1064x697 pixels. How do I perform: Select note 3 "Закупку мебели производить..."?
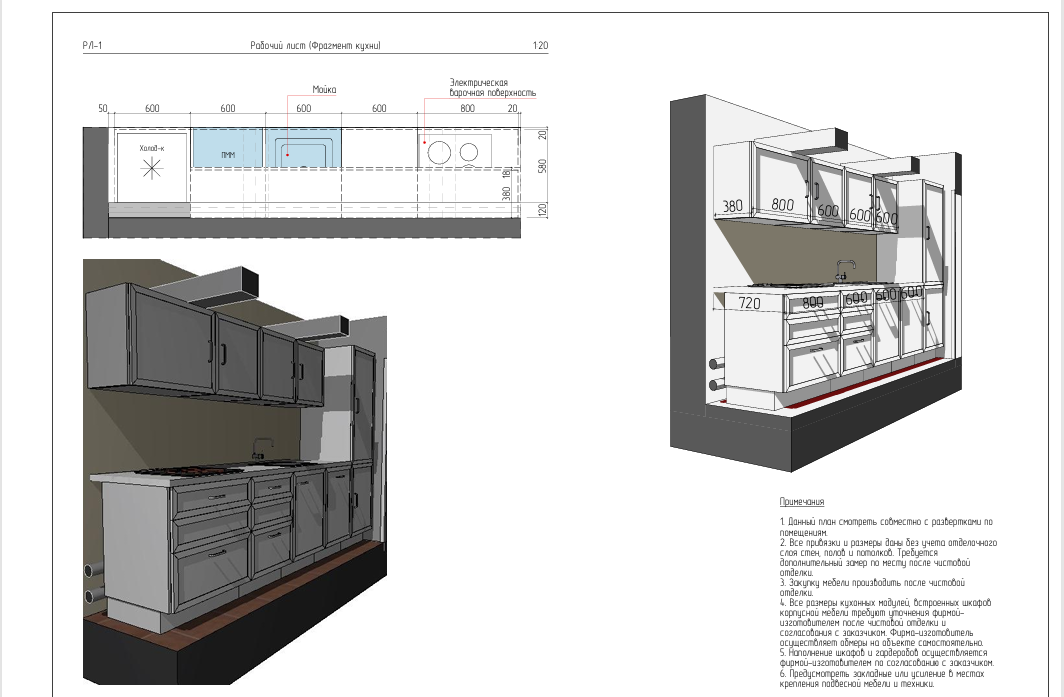pos(872,587)
